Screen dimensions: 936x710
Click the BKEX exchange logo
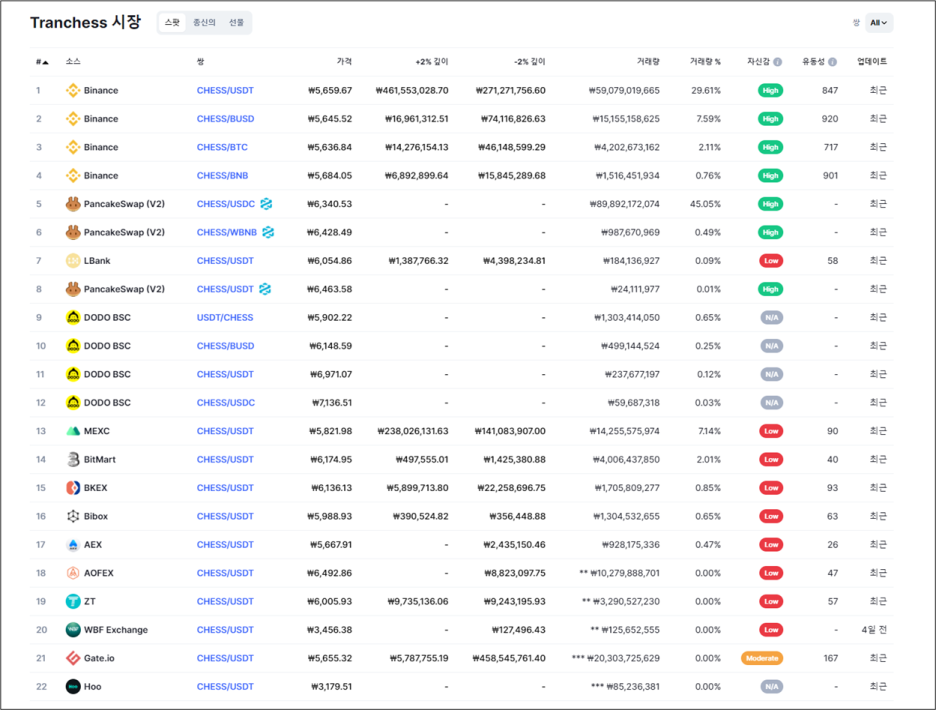click(73, 487)
